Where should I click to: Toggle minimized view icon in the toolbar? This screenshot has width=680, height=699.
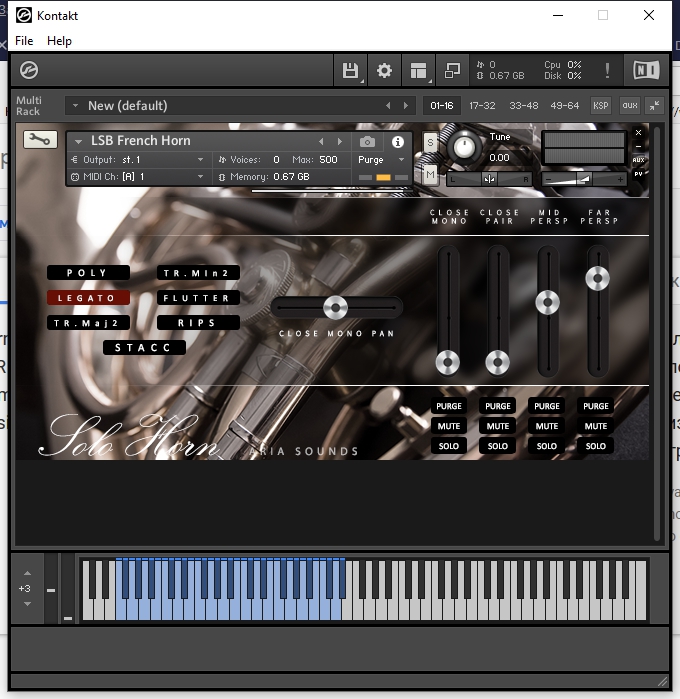pos(452,70)
